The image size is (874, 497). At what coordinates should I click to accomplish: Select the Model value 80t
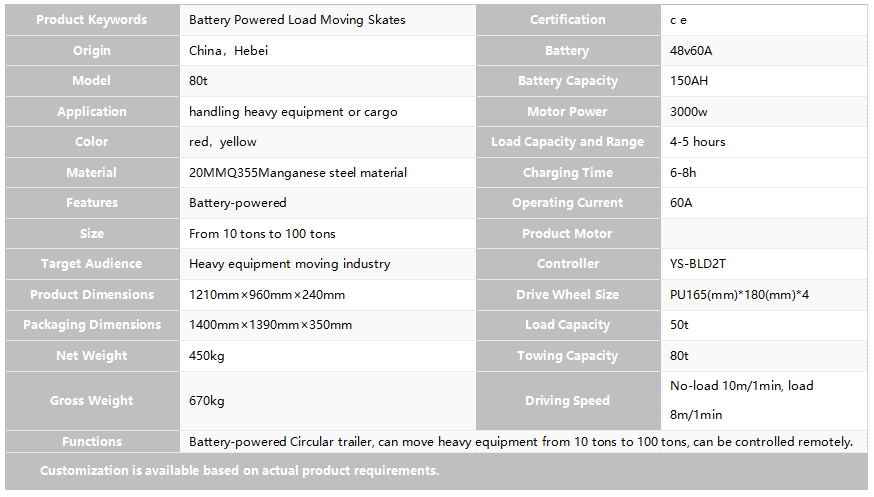pyautogui.click(x=328, y=81)
